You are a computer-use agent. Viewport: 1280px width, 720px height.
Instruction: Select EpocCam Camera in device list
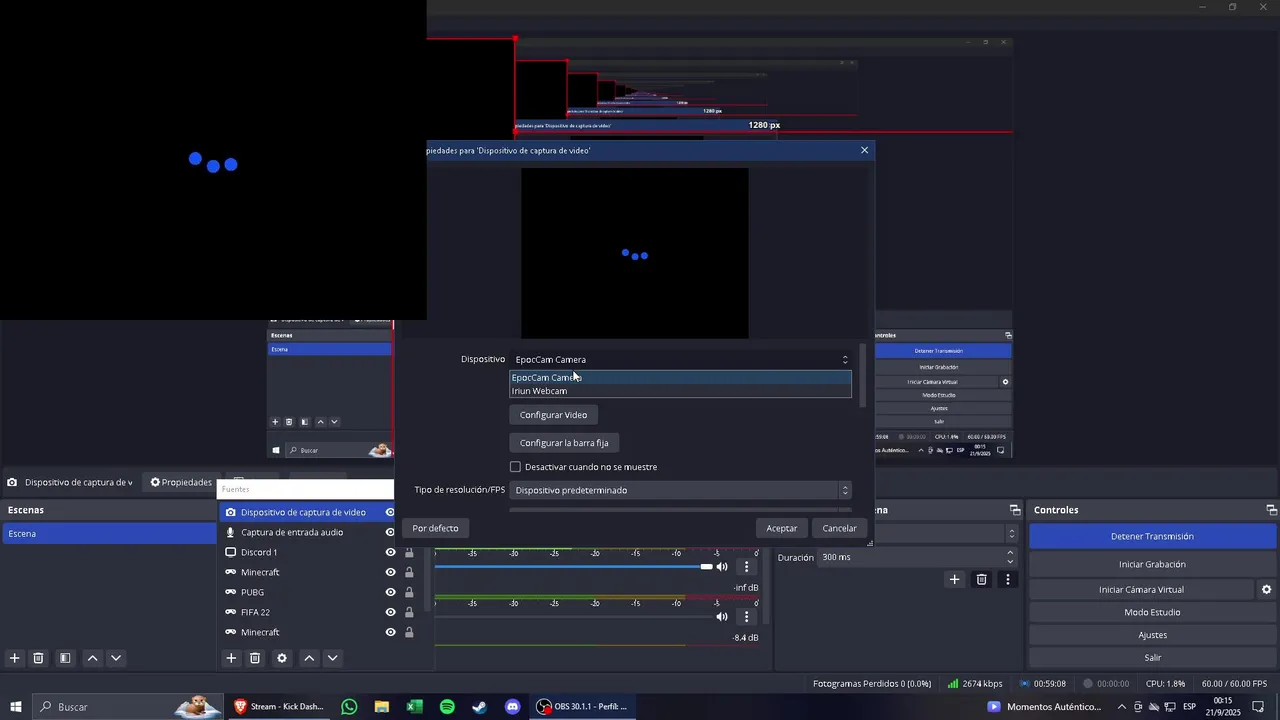tap(681, 377)
